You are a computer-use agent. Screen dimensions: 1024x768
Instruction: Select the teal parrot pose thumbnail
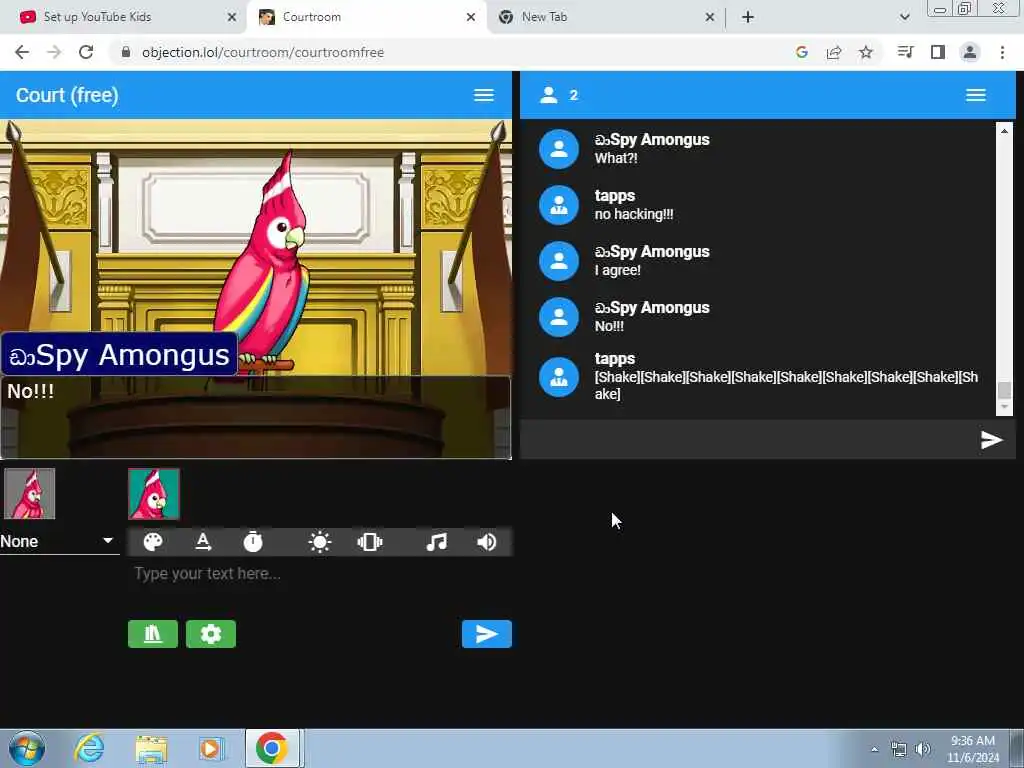pos(153,494)
